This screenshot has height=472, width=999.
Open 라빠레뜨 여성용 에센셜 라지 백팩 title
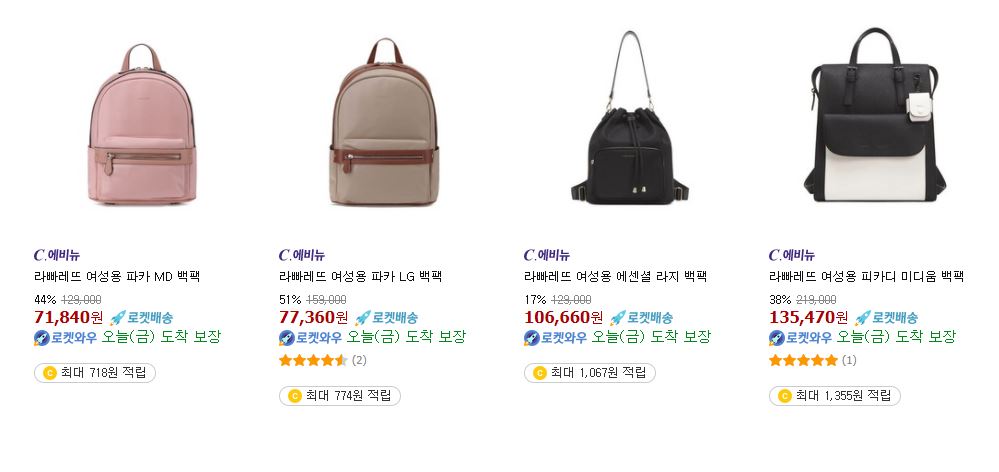(615, 276)
